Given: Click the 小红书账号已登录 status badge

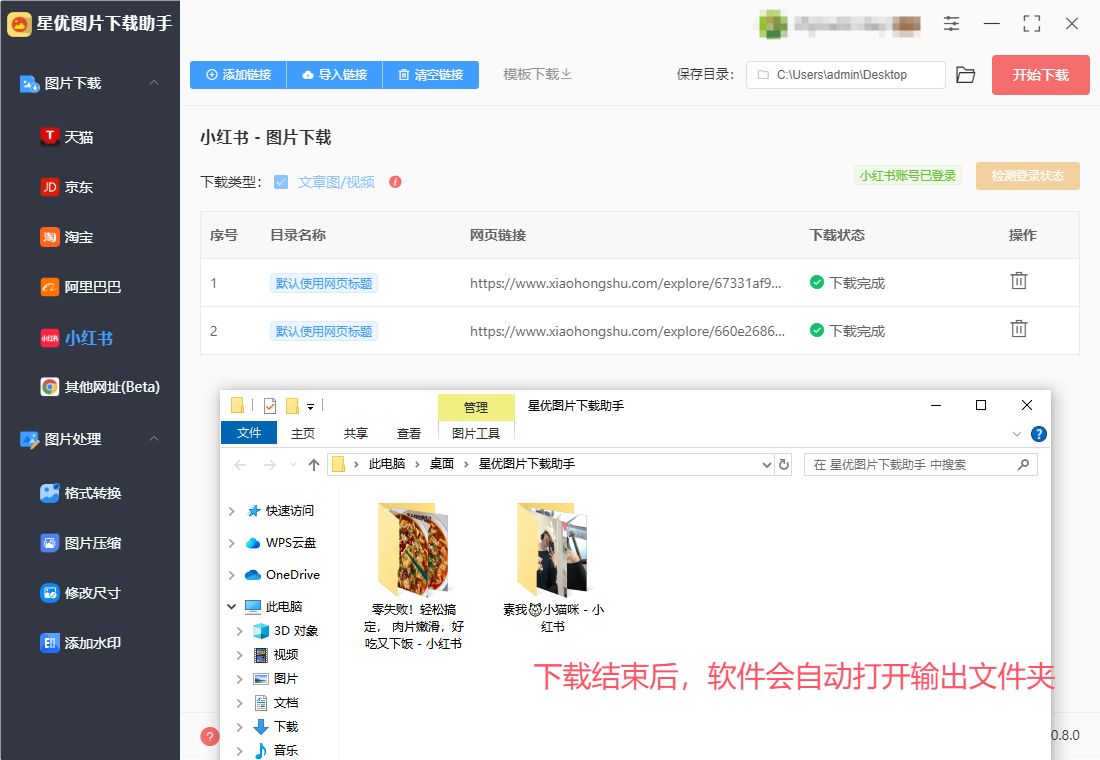Looking at the screenshot, I should tap(908, 175).
